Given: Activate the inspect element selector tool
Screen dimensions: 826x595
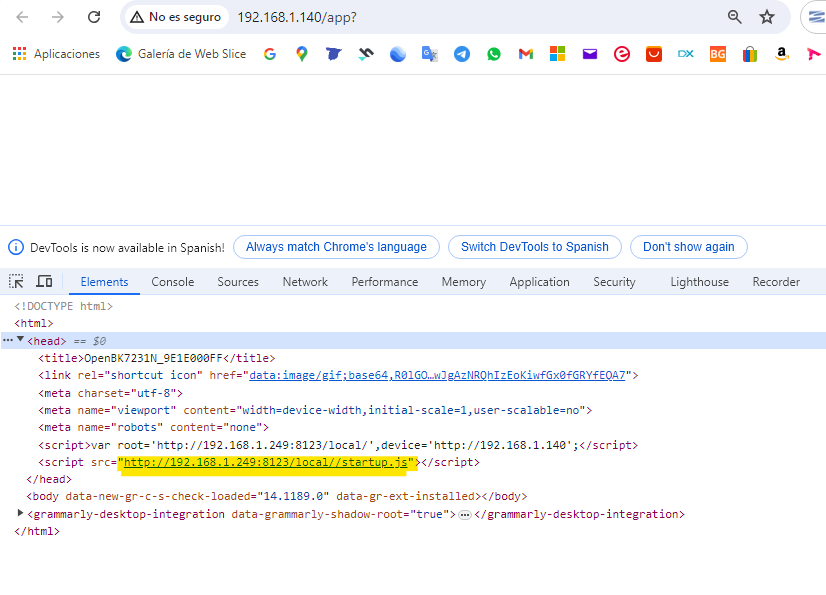Looking at the screenshot, I should (16, 281).
